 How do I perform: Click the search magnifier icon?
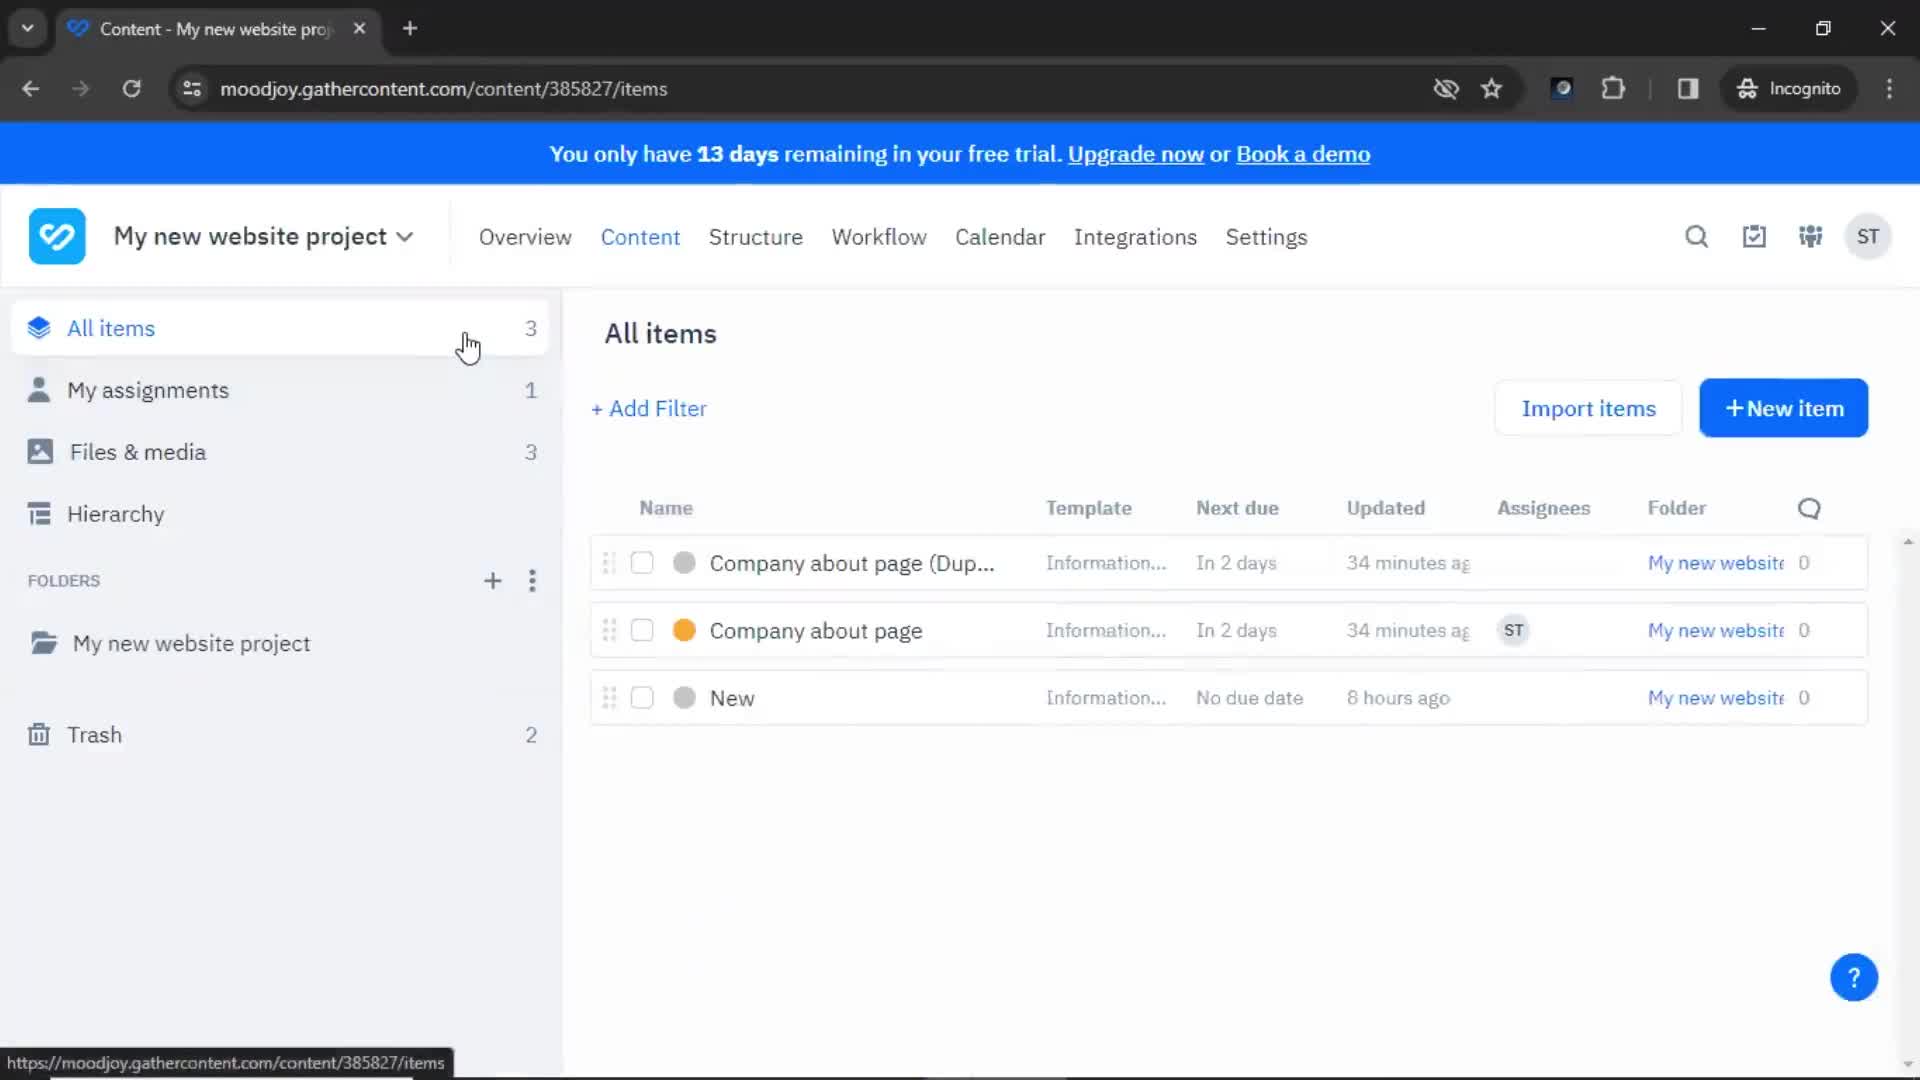tap(1696, 237)
